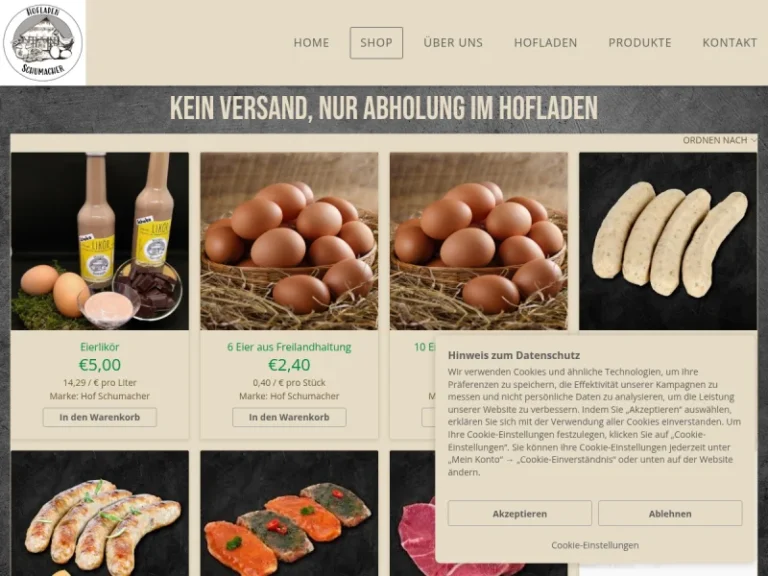Viewport: 768px width, 576px height.
Task: Open the Eierlikör product image
Action: click(x=100, y=241)
